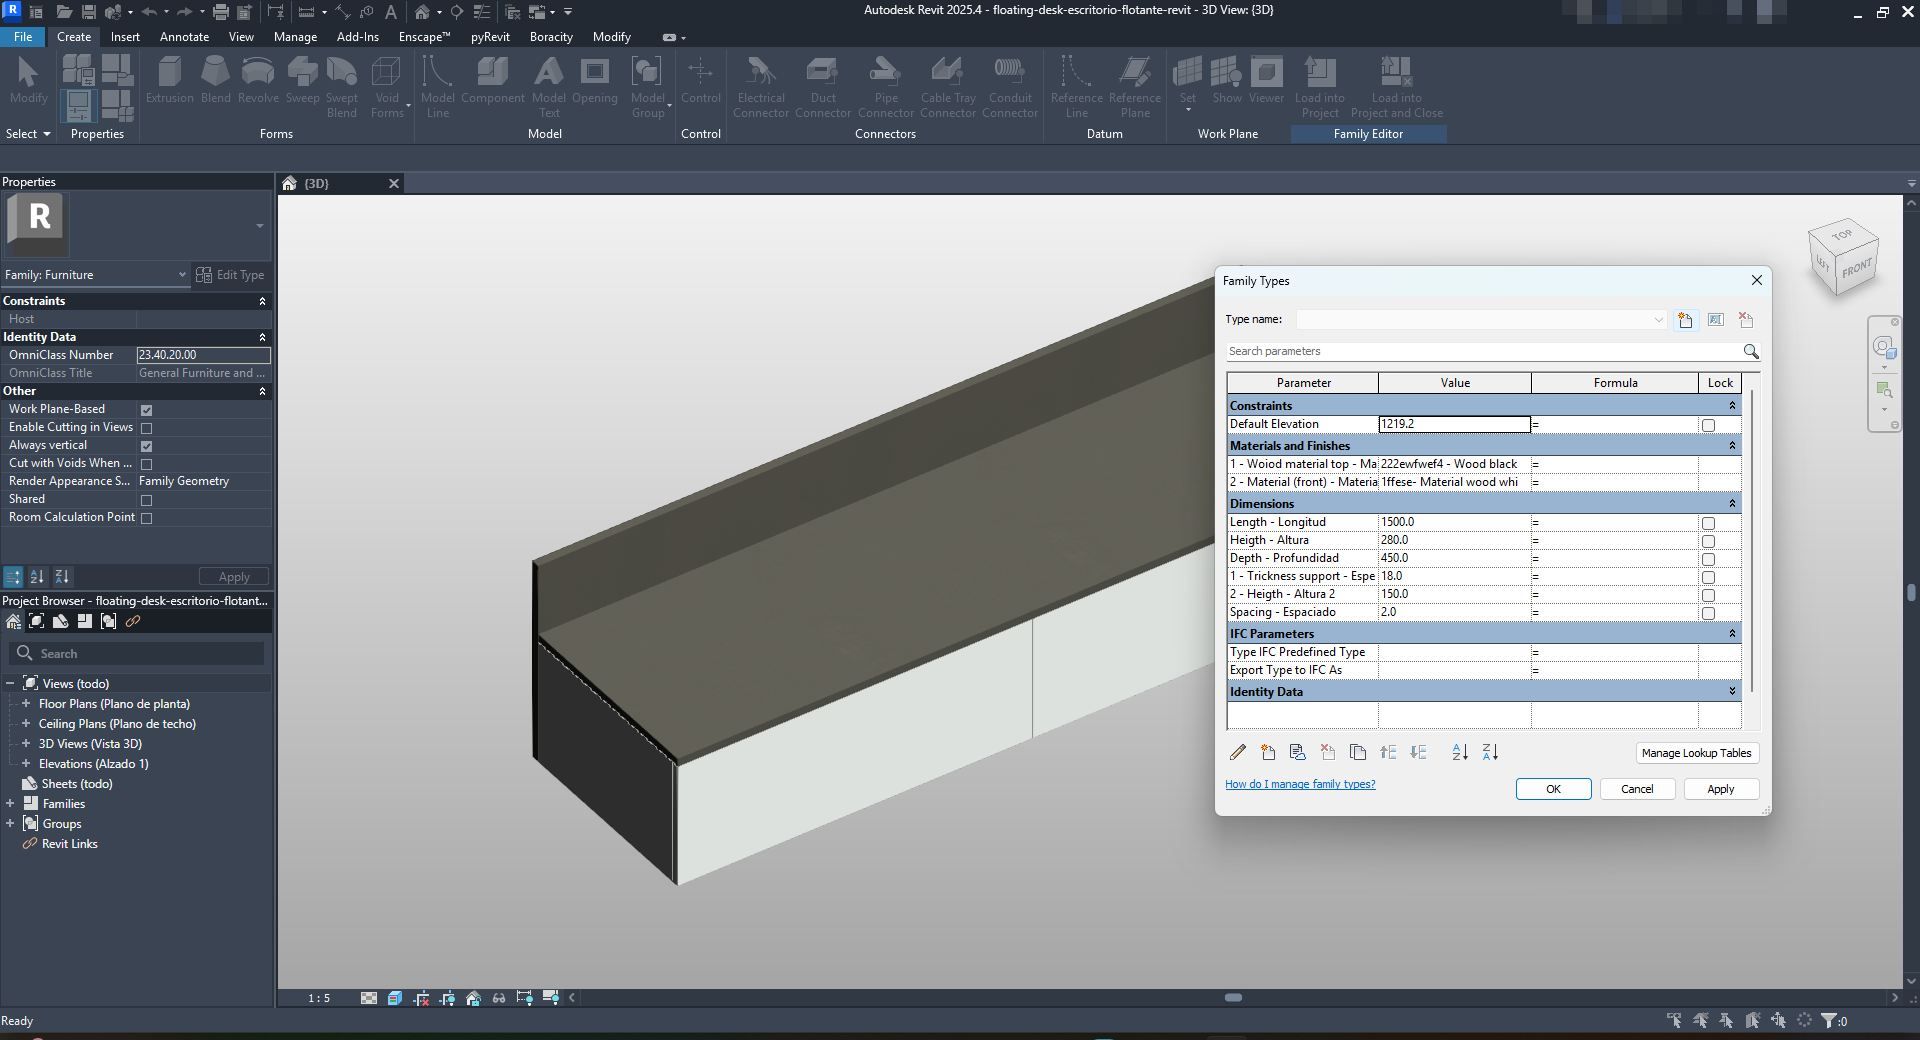The height and width of the screenshot is (1040, 1920).
Task: Sort parameters in ascending order icon
Action: 1460,752
